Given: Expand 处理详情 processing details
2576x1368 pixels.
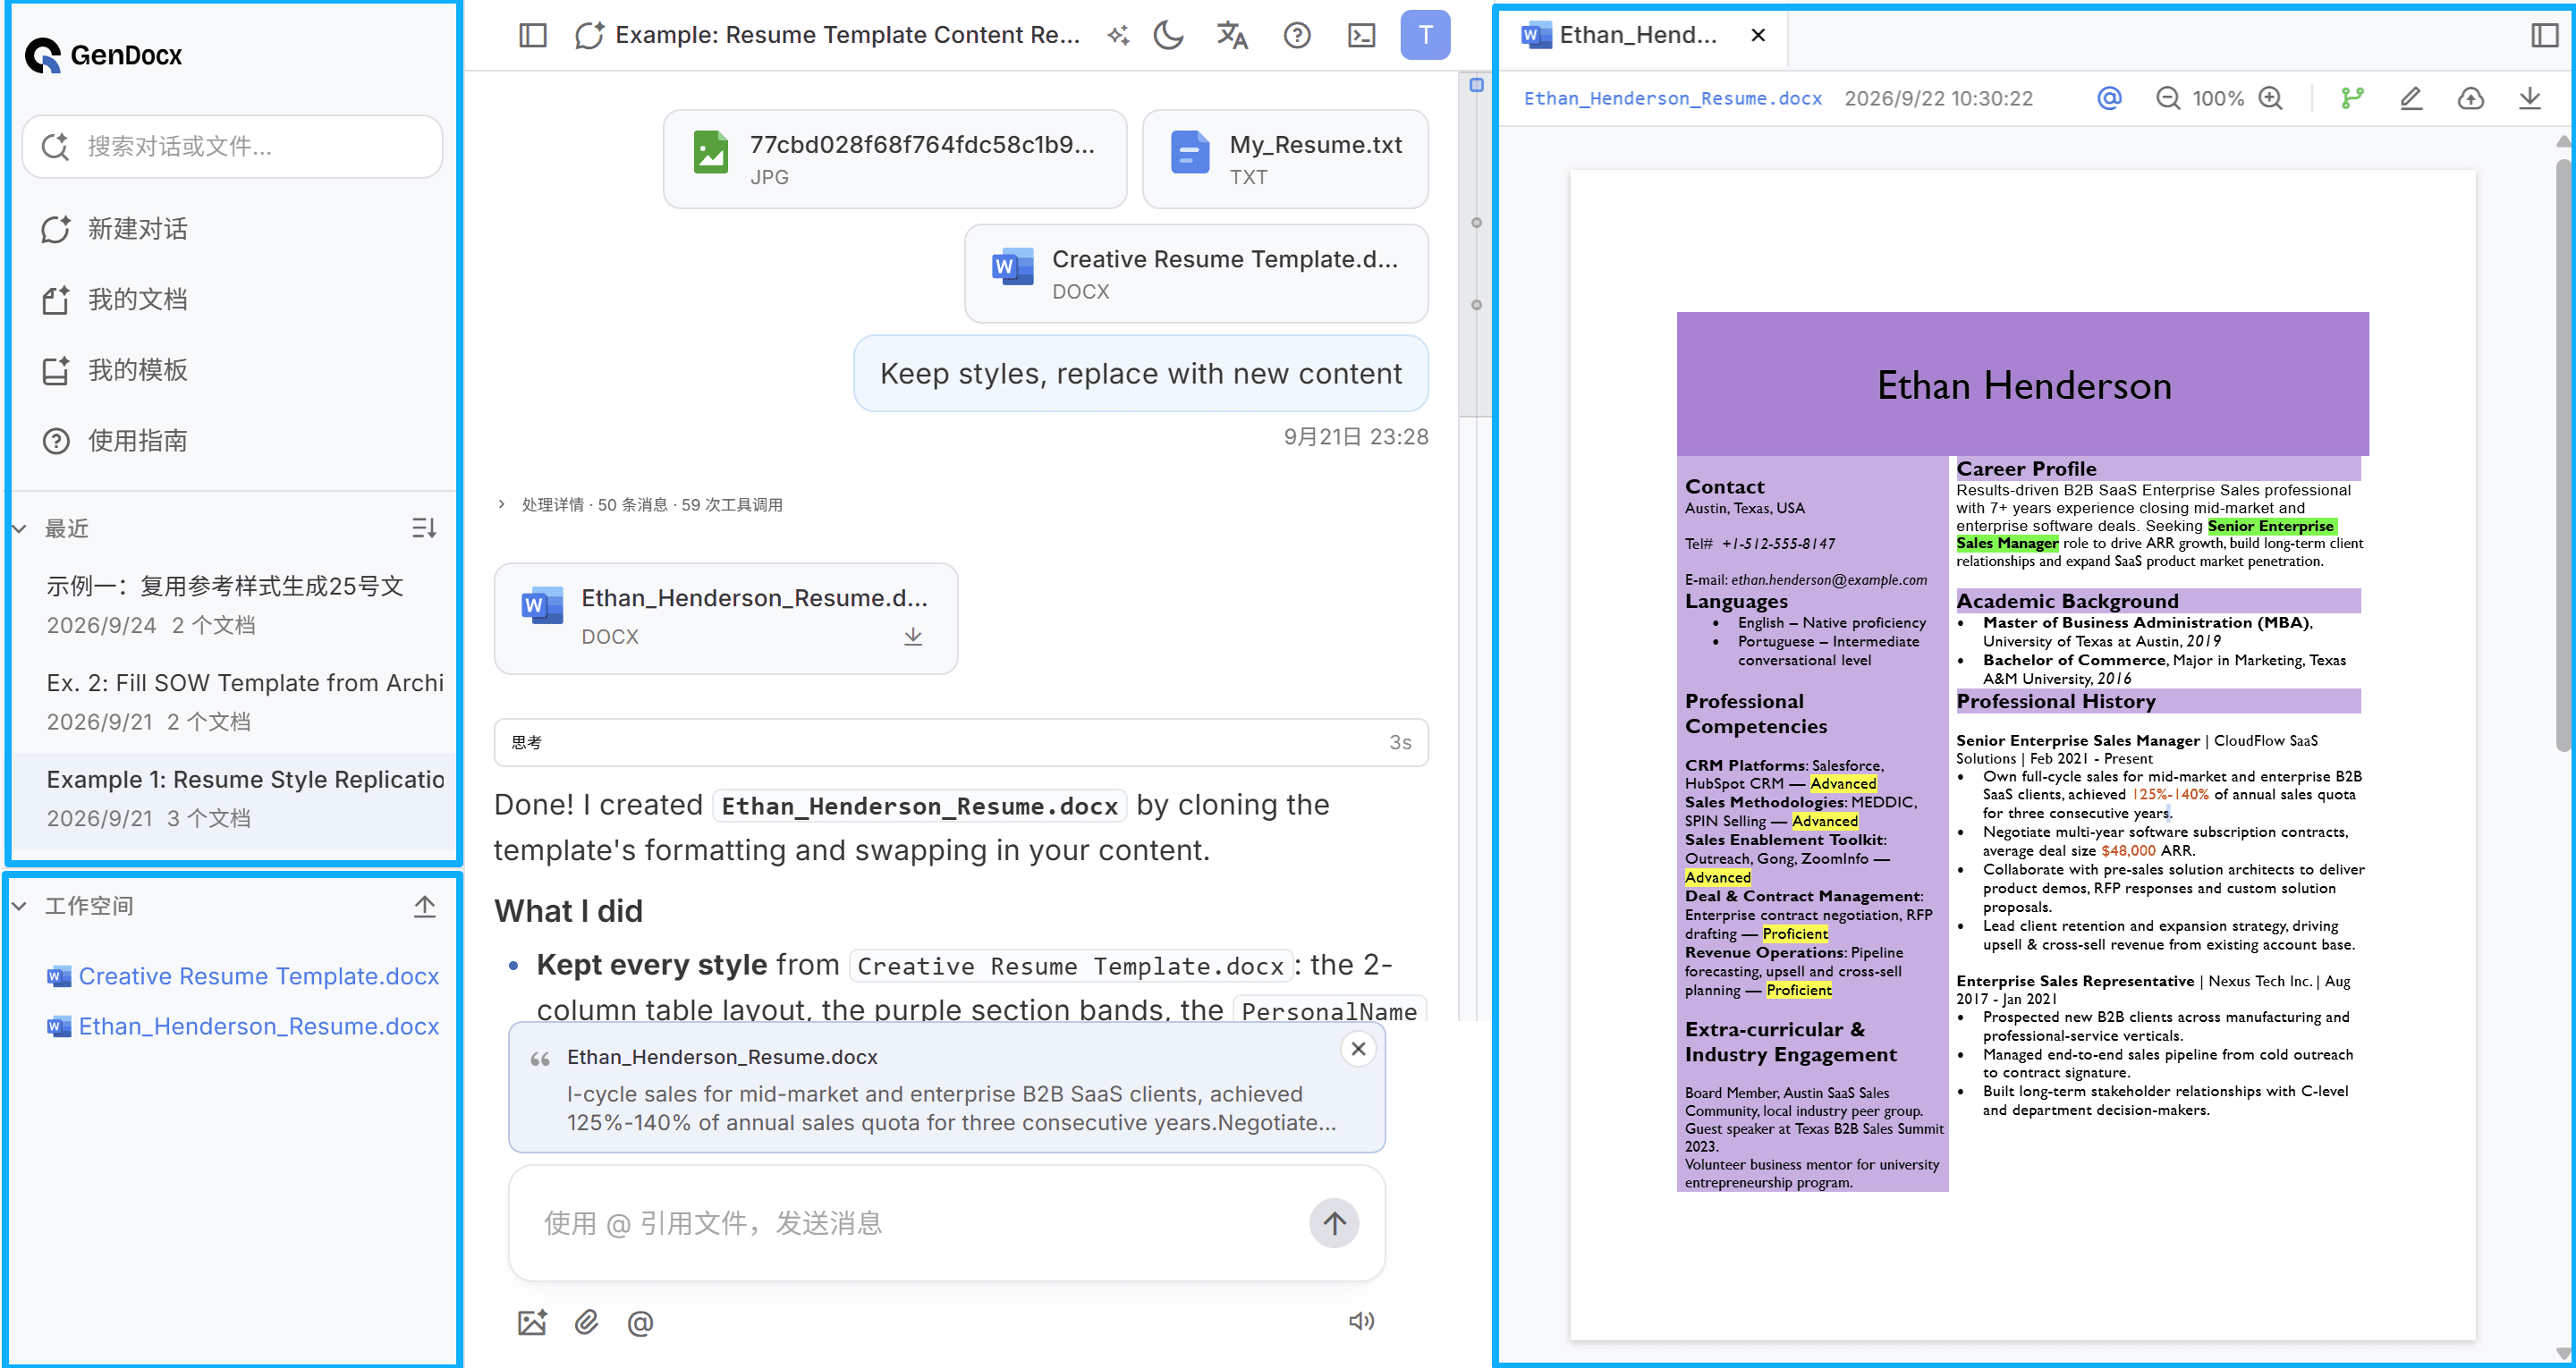Looking at the screenshot, I should click(640, 504).
